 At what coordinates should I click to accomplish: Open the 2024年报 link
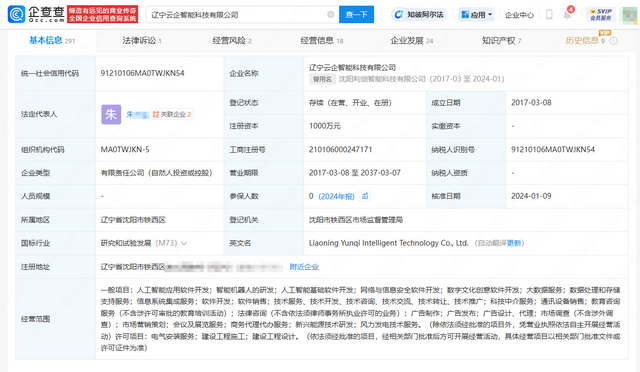336,196
